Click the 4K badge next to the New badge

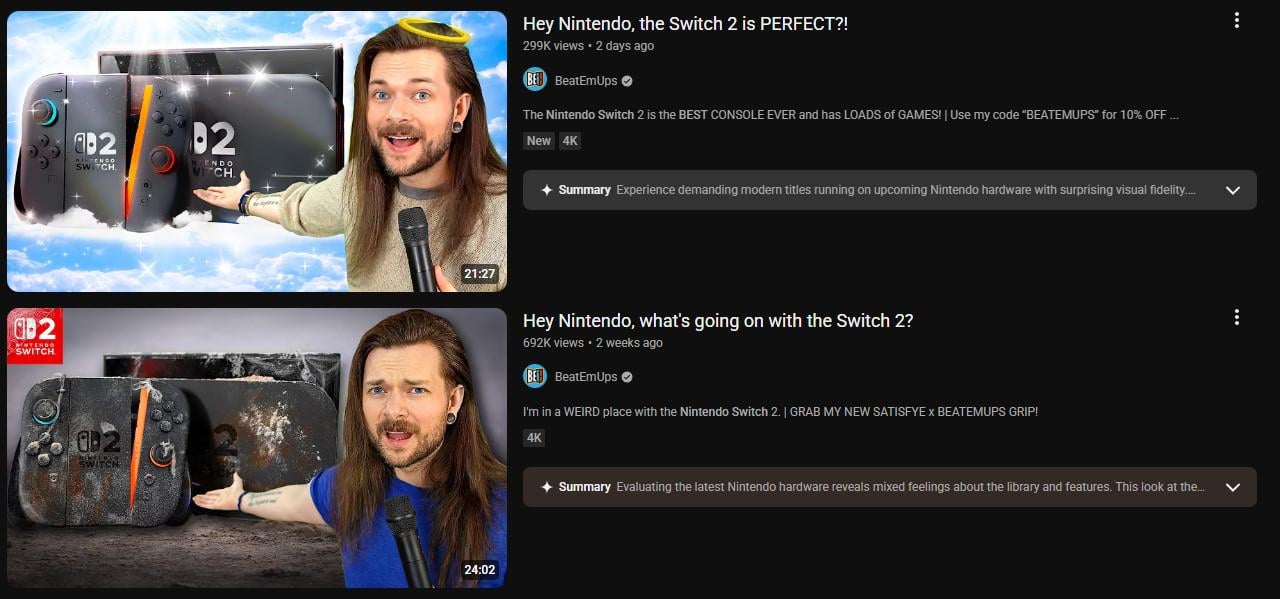pos(570,141)
